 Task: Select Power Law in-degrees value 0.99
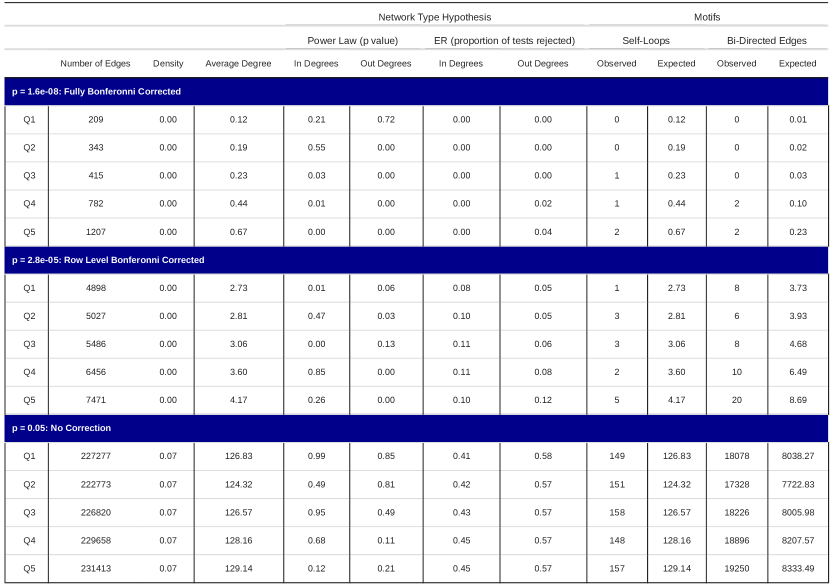click(x=317, y=456)
